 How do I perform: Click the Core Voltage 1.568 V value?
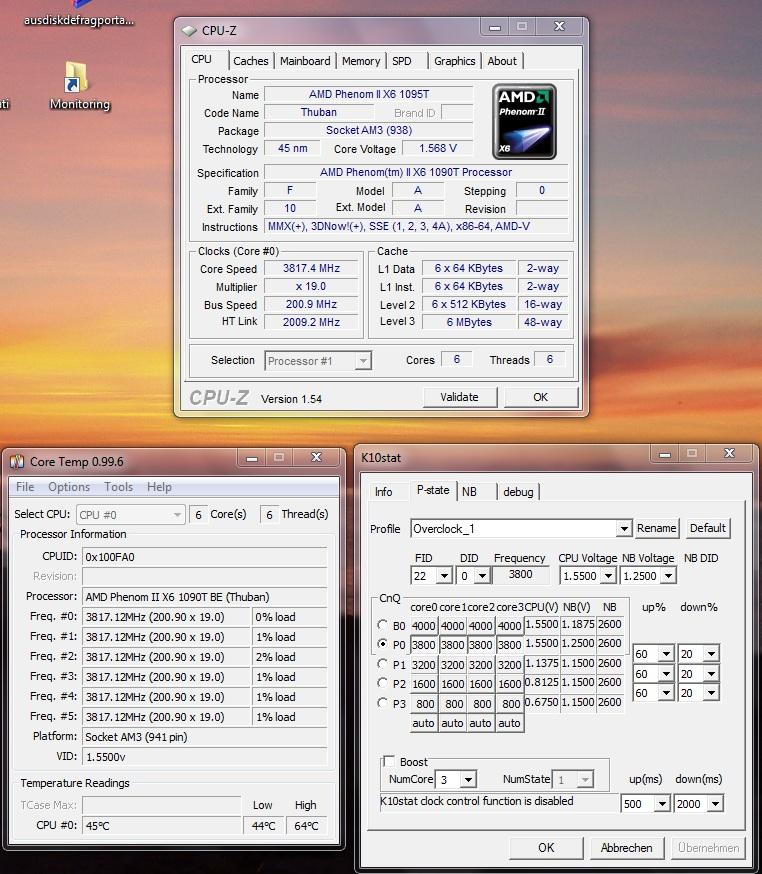click(438, 148)
